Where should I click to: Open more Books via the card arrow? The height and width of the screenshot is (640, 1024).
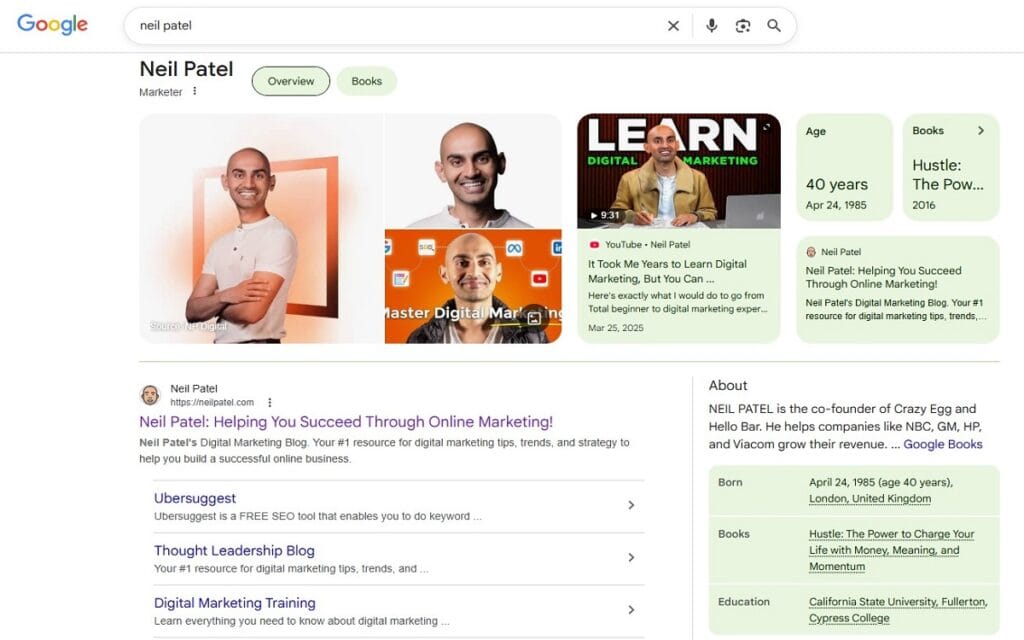tap(979, 130)
